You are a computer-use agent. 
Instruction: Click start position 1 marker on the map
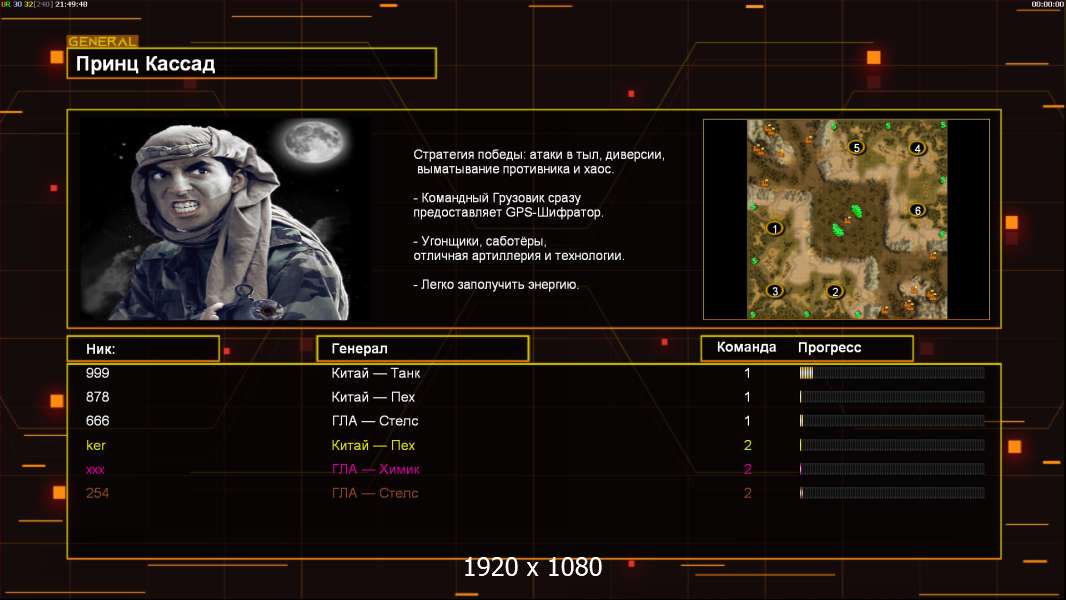[774, 228]
